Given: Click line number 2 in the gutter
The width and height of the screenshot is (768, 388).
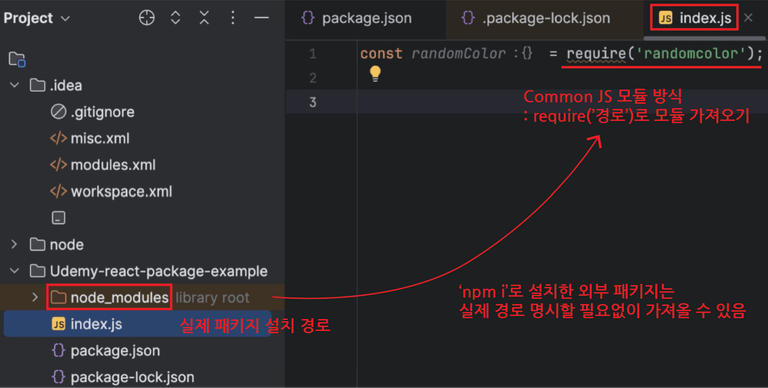Looking at the screenshot, I should coord(312,78).
